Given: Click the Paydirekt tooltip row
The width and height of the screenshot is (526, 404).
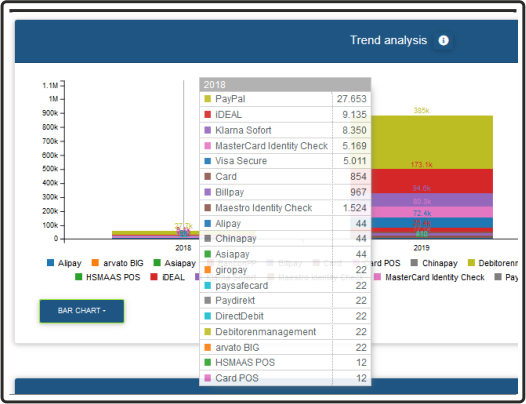Looking at the screenshot, I should 285,301.
